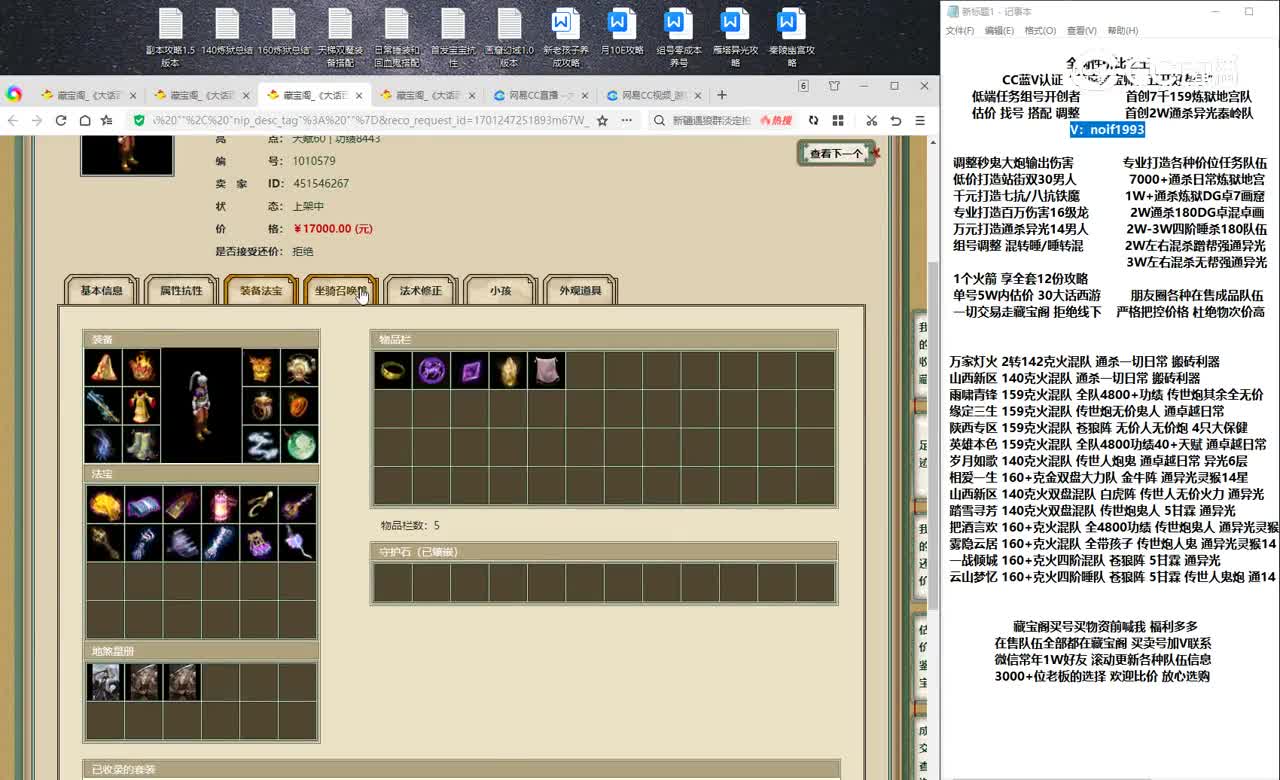Click the golden mask equipment icon
This screenshot has width=1280, height=780.
(x=261, y=367)
